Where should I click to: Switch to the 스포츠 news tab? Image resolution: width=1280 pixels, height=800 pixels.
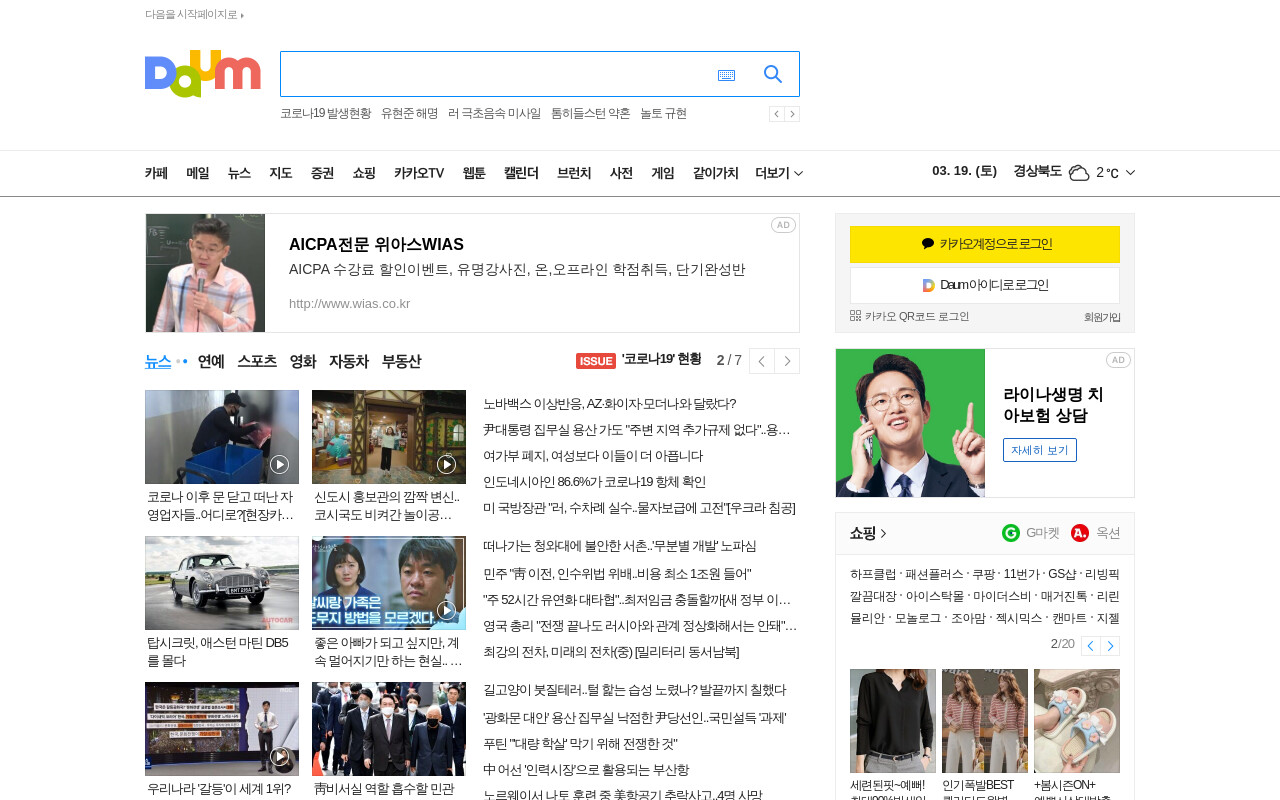257,361
